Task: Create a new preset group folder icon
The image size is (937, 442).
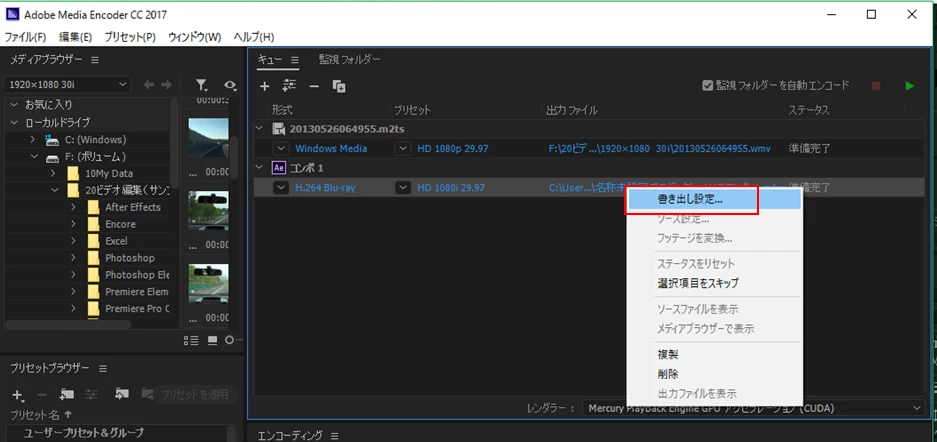Action: [66, 394]
